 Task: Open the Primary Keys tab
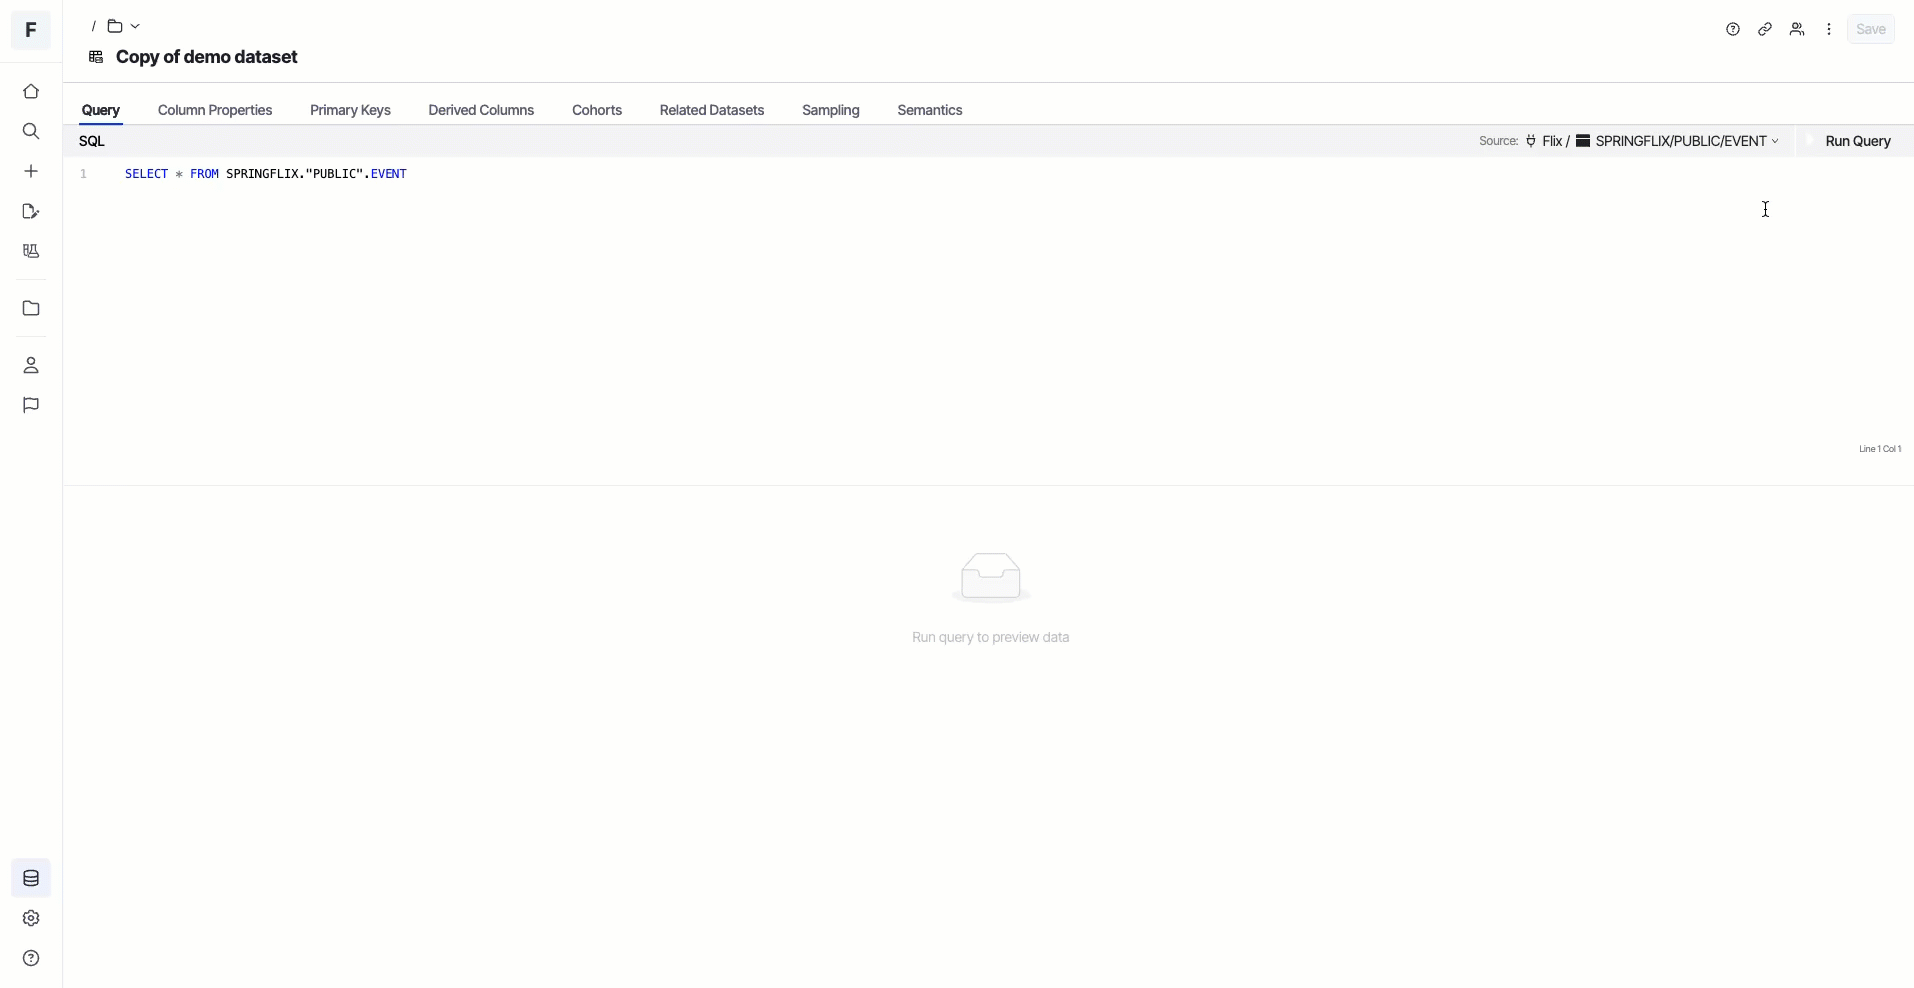coord(350,110)
